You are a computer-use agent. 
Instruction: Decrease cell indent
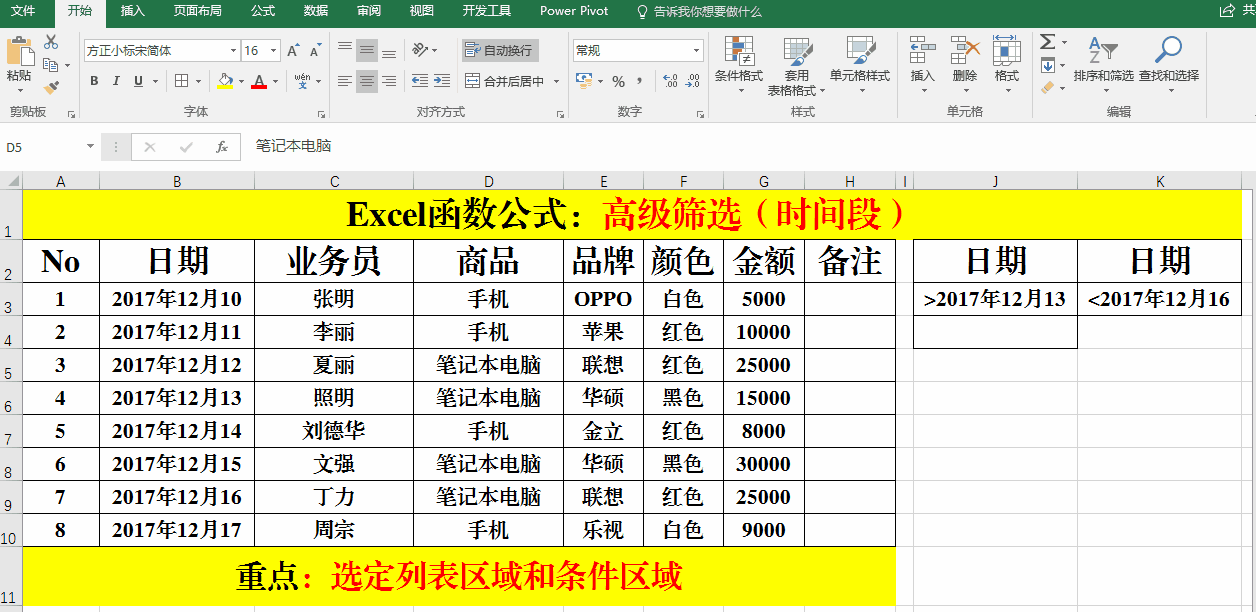click(x=420, y=81)
